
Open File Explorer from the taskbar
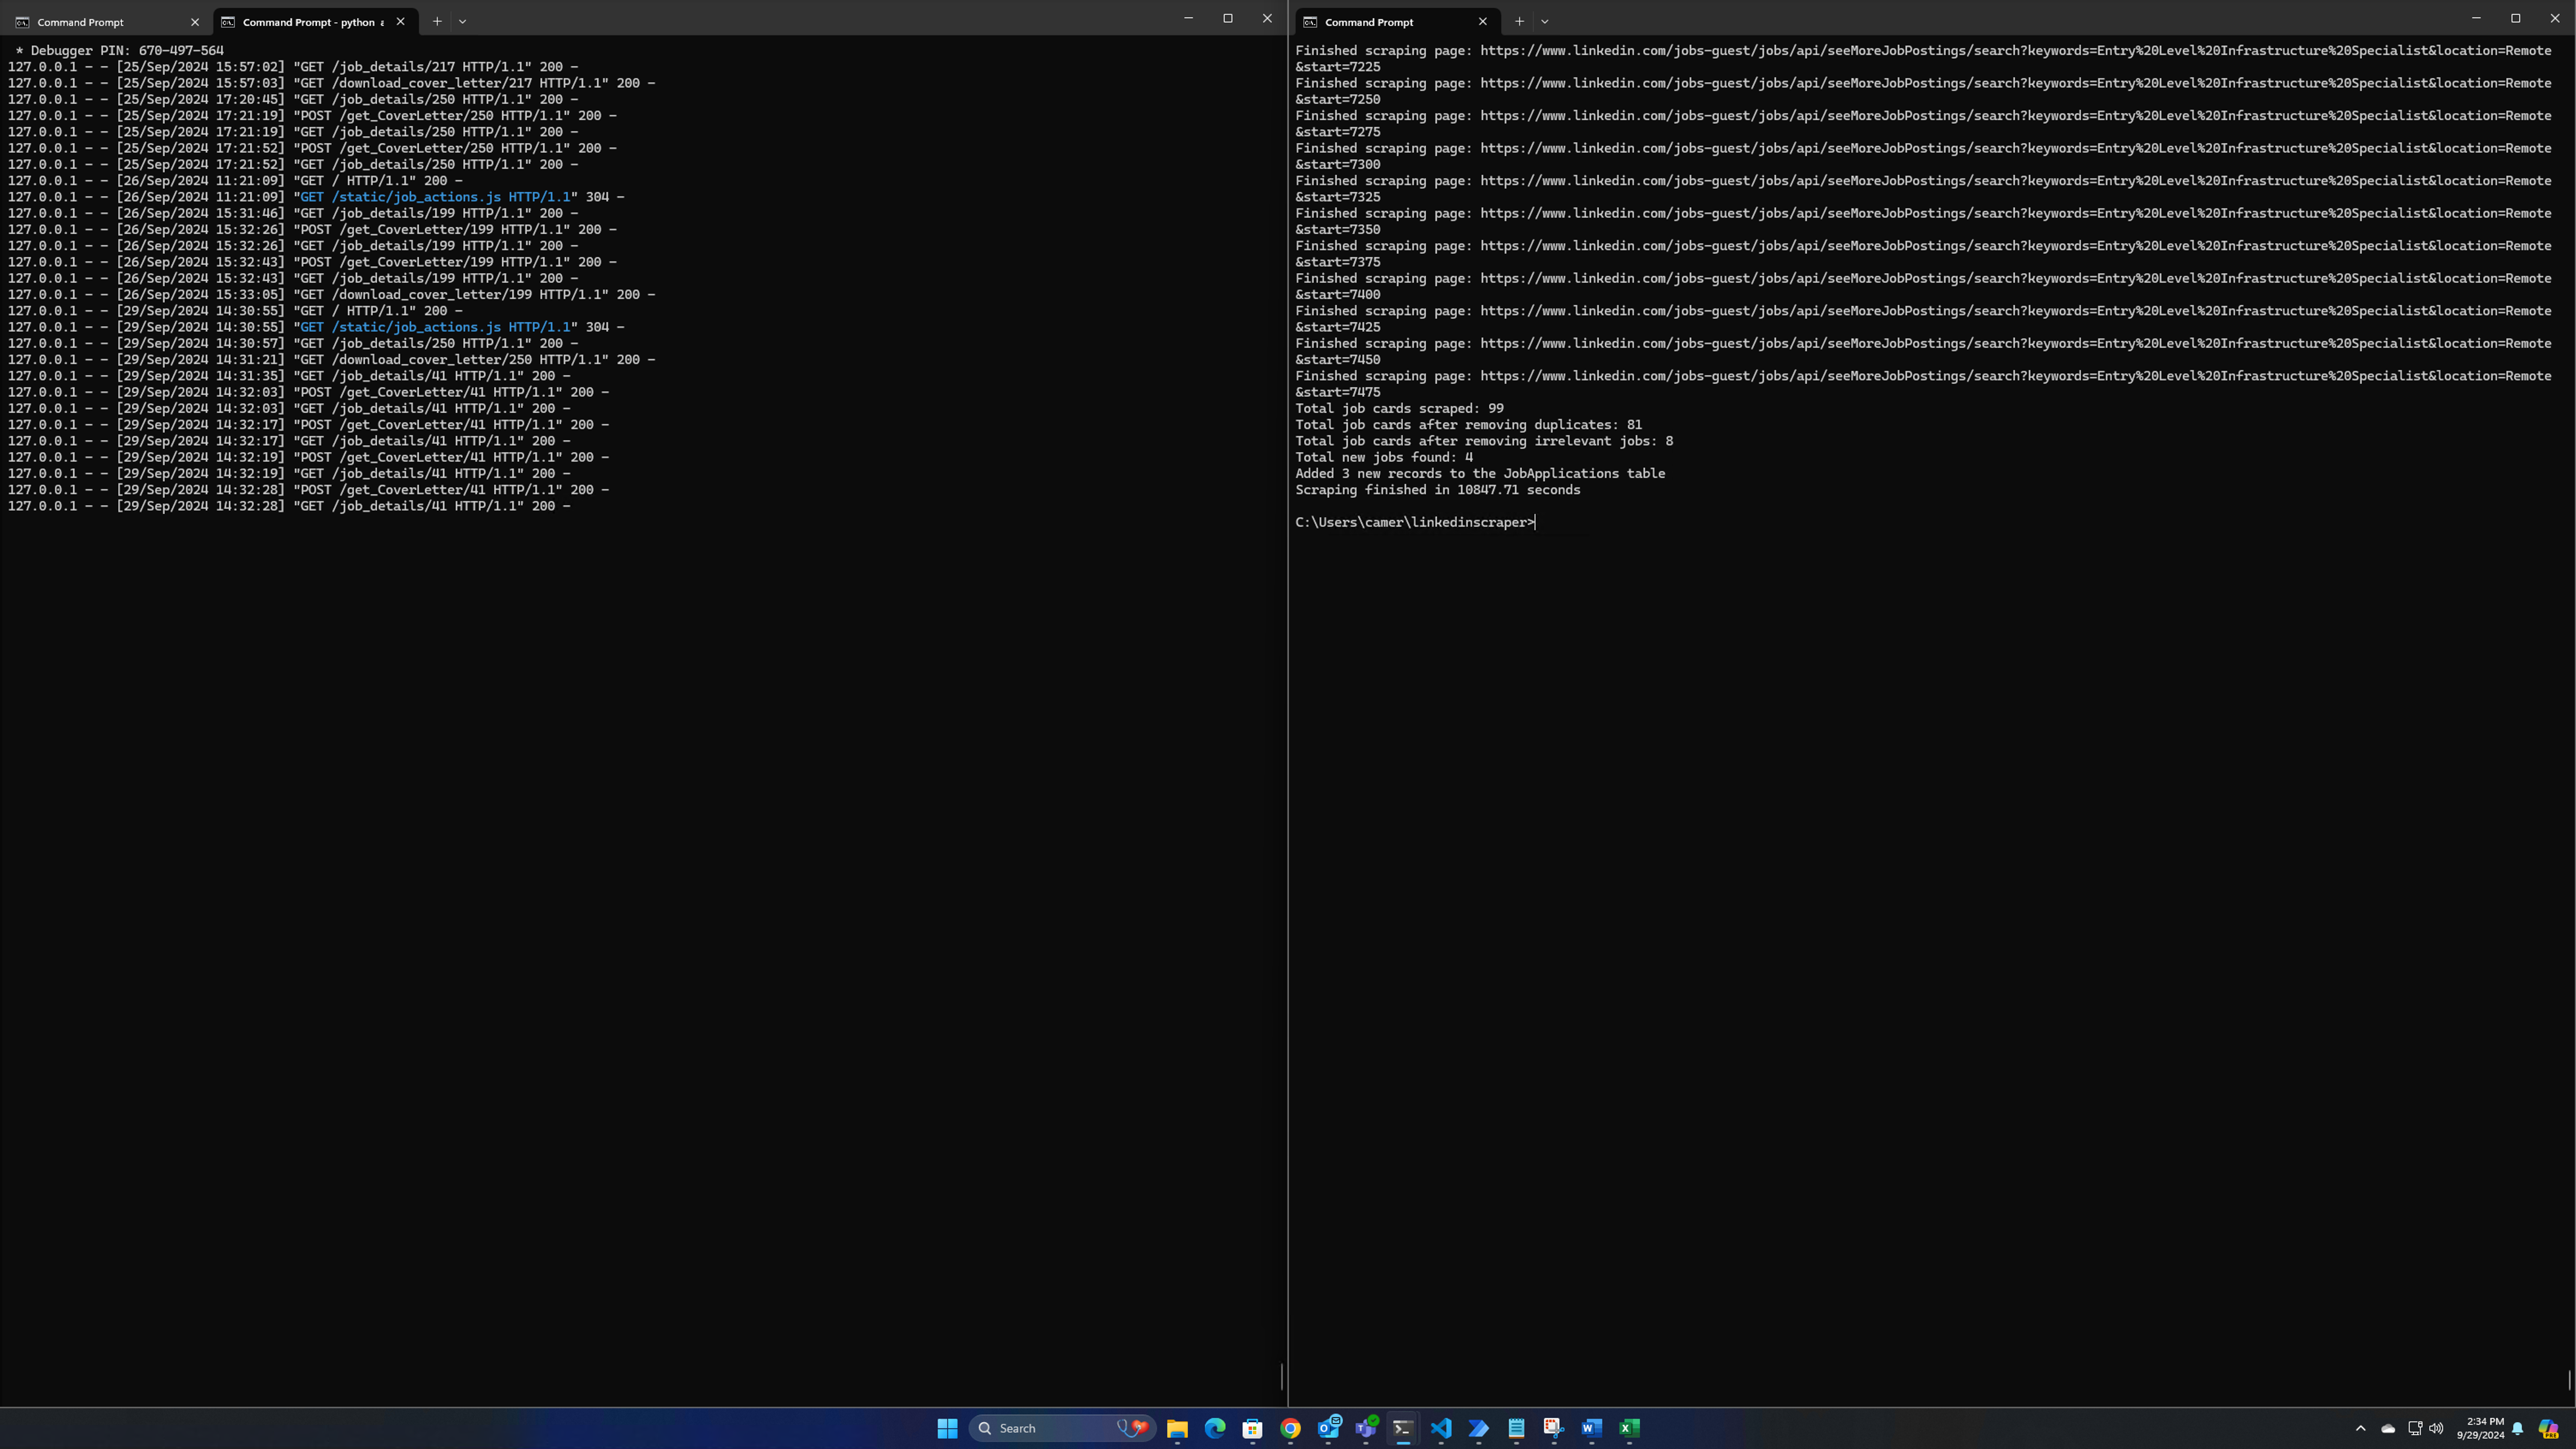tap(1177, 1428)
